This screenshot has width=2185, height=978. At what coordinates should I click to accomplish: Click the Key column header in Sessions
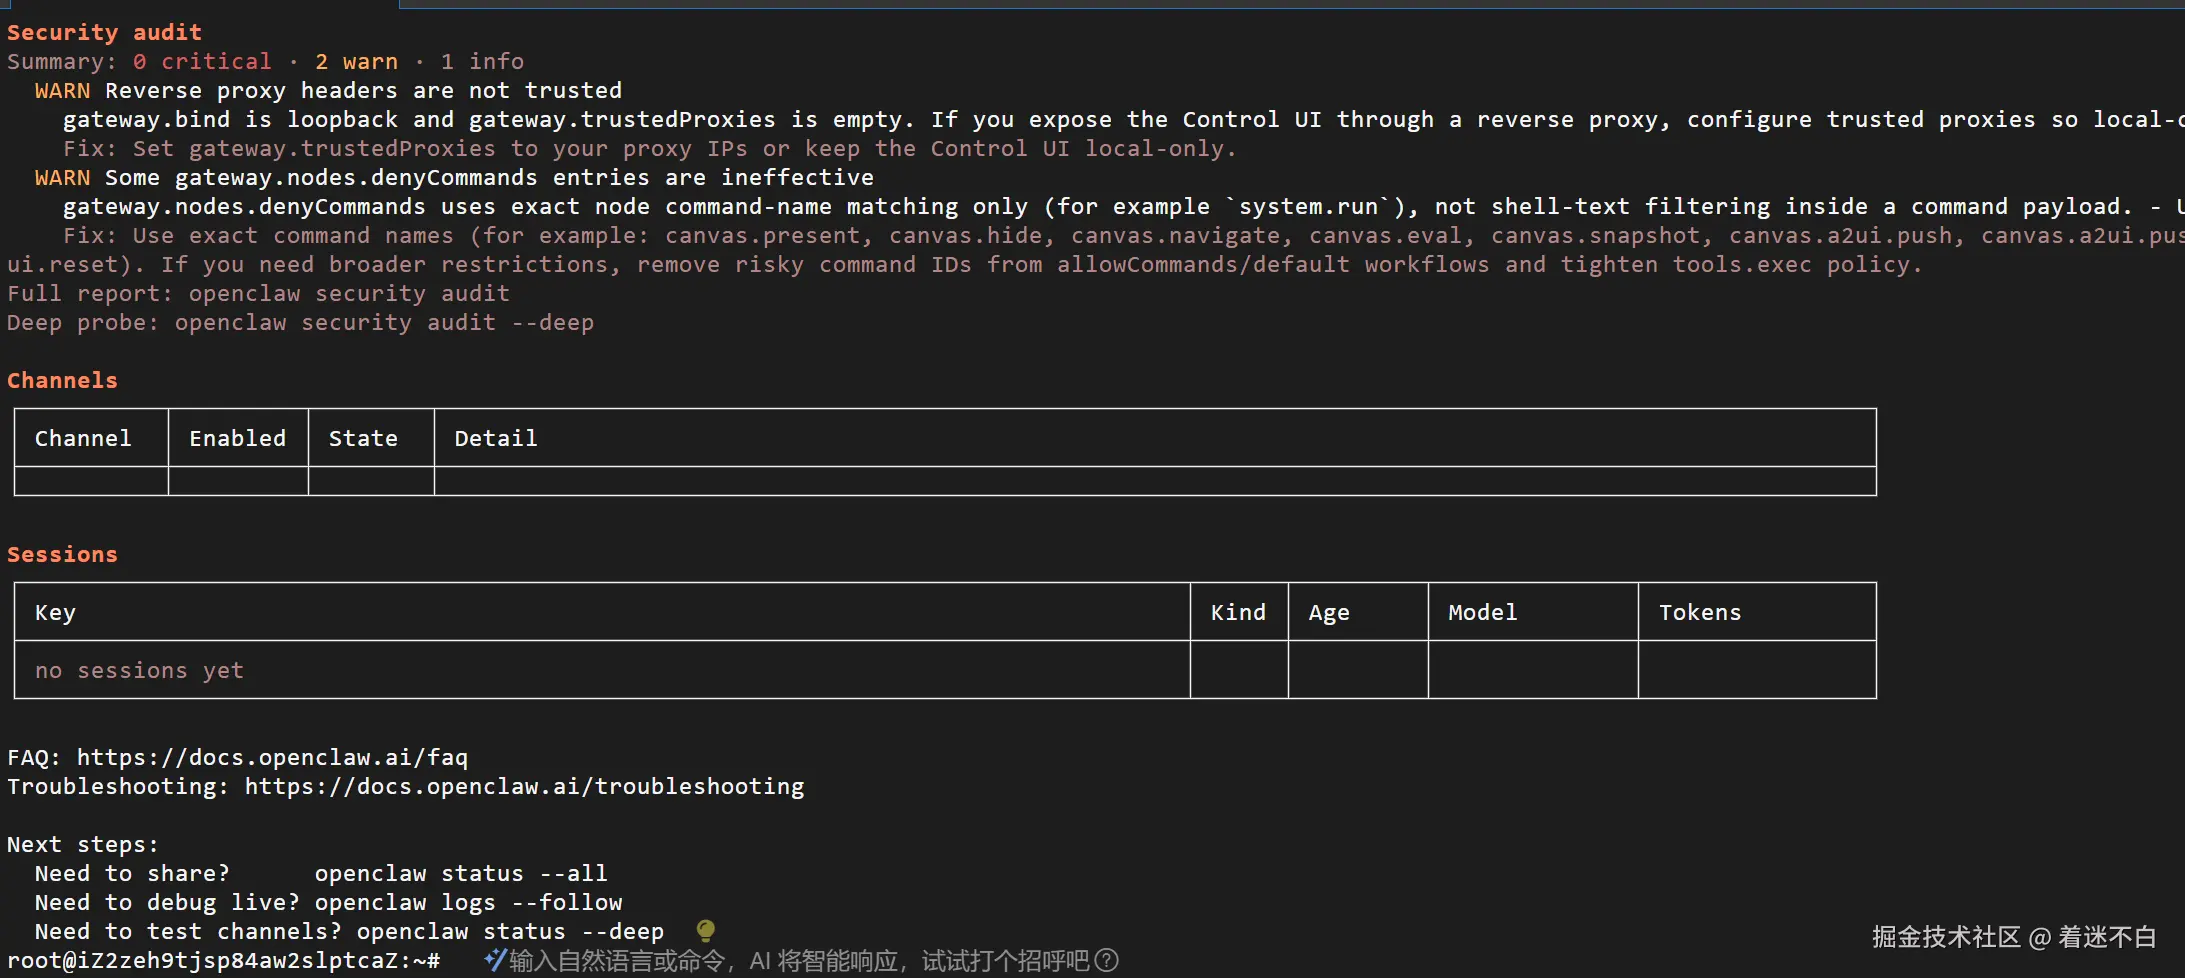[x=55, y=612]
